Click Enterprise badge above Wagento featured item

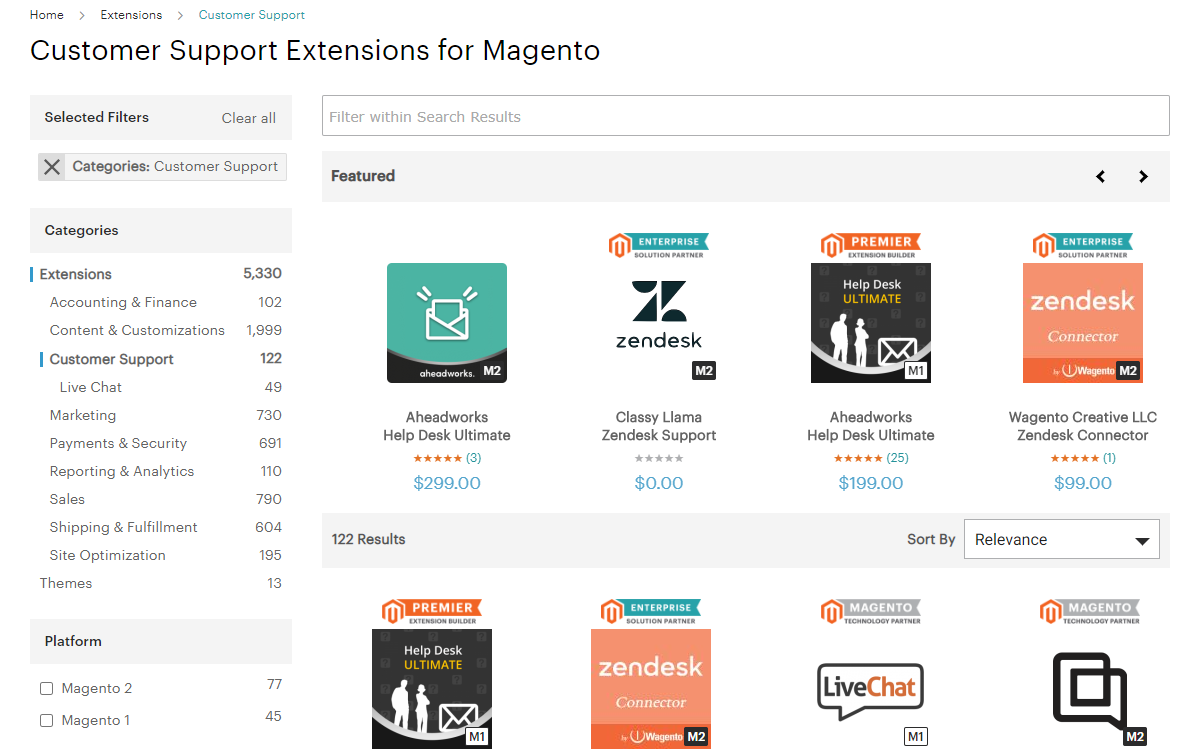tap(1082, 246)
